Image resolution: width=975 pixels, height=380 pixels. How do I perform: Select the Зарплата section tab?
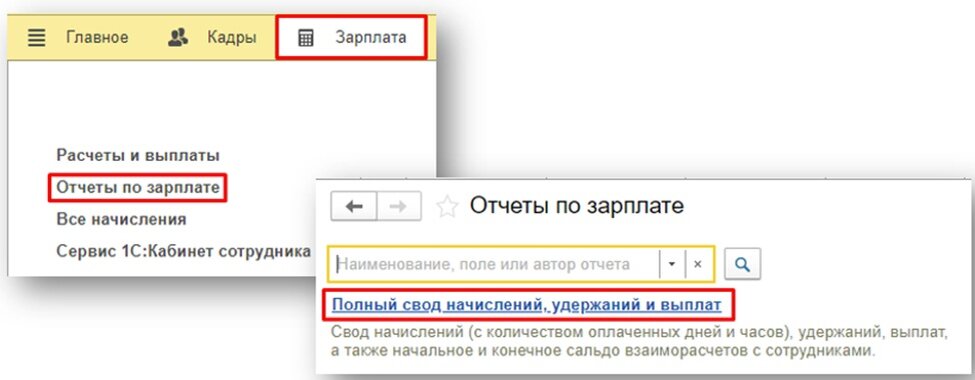351,38
